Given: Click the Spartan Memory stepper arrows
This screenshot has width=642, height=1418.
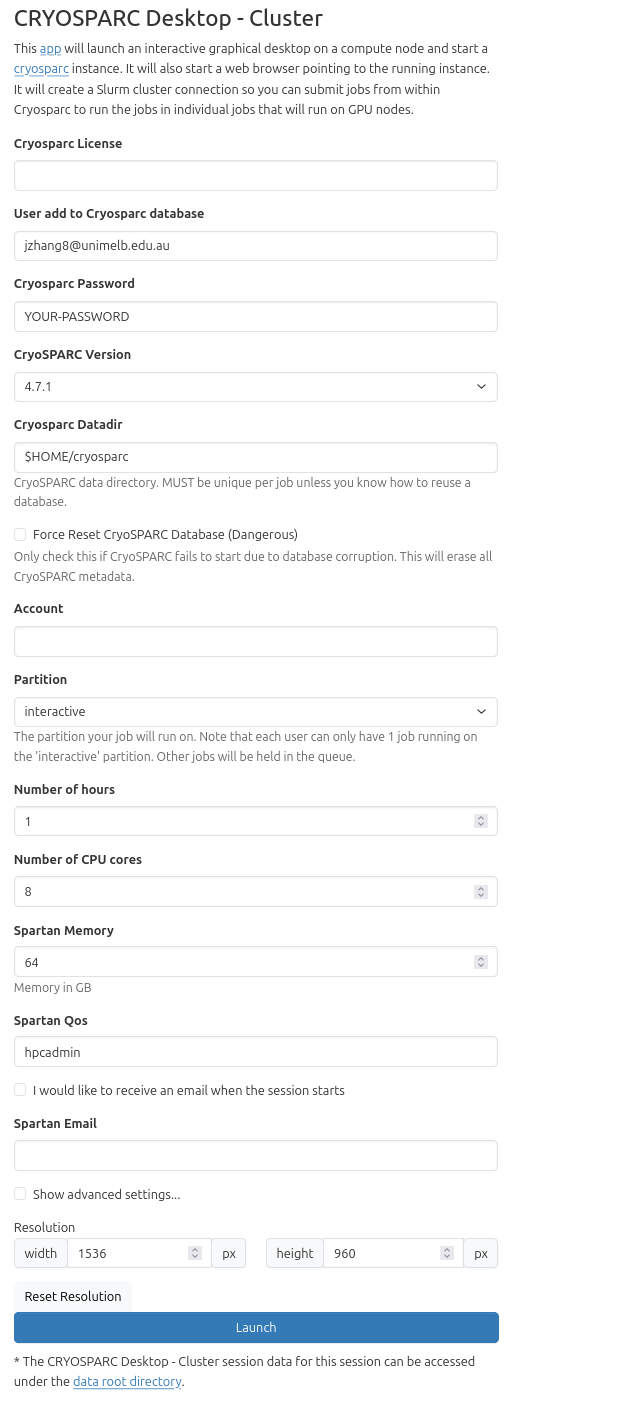Looking at the screenshot, I should 481,962.
